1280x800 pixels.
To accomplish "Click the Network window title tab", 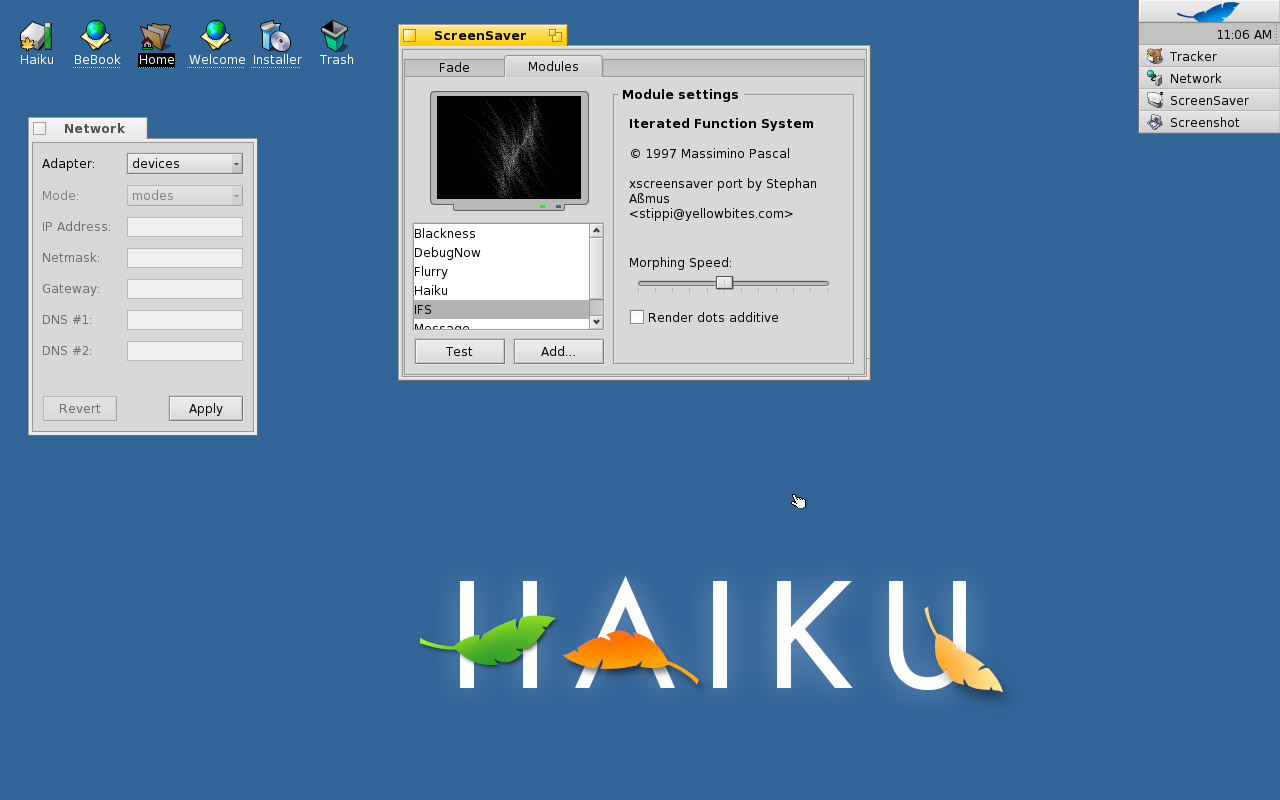I will (x=87, y=128).
